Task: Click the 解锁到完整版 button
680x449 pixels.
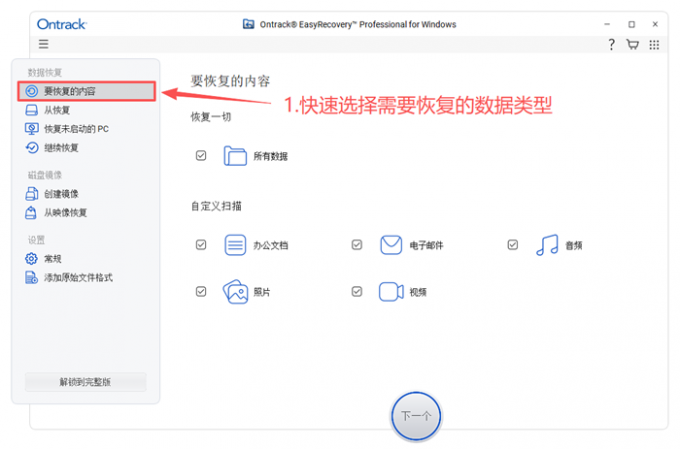Action: [x=85, y=382]
